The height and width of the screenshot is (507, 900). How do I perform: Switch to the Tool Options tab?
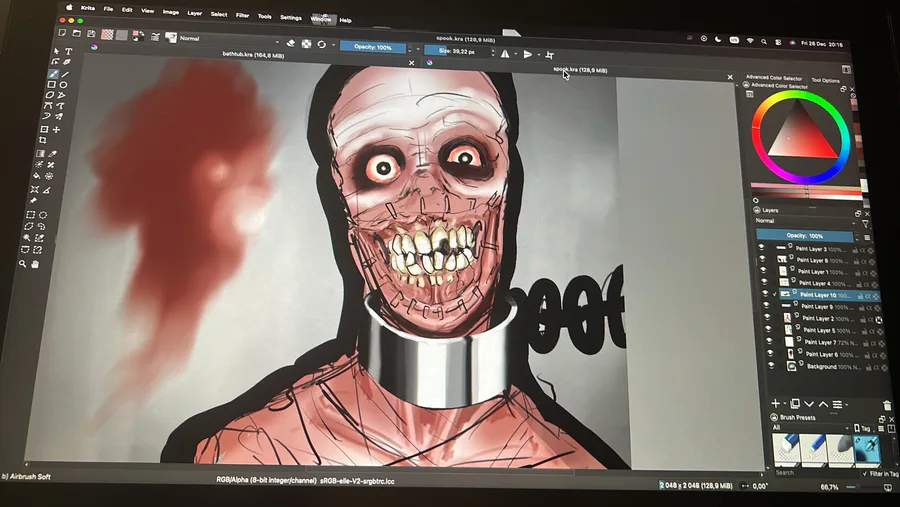pos(825,80)
